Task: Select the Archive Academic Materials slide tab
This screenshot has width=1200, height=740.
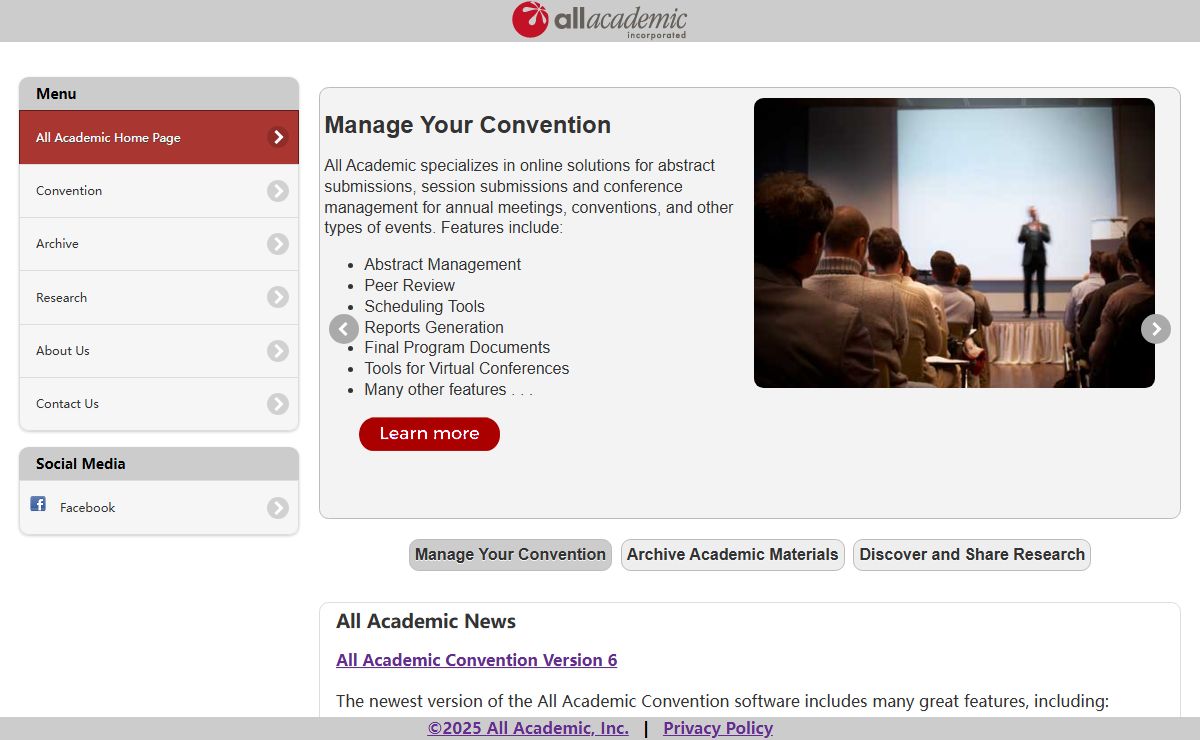Action: coord(733,555)
